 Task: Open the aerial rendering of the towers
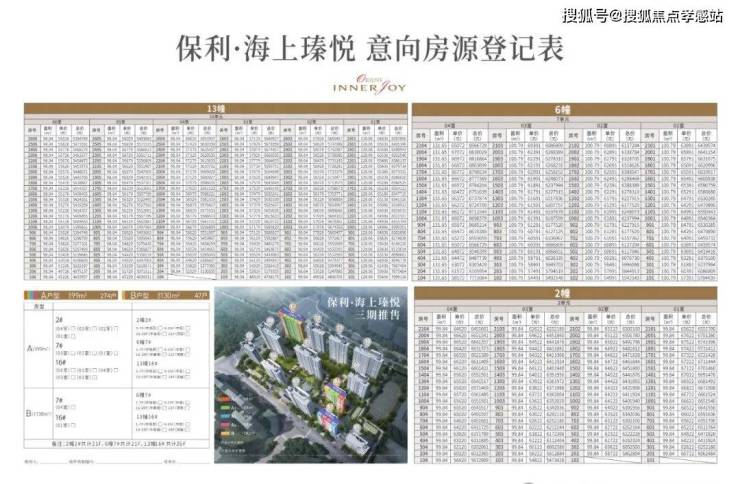[x=311, y=375]
